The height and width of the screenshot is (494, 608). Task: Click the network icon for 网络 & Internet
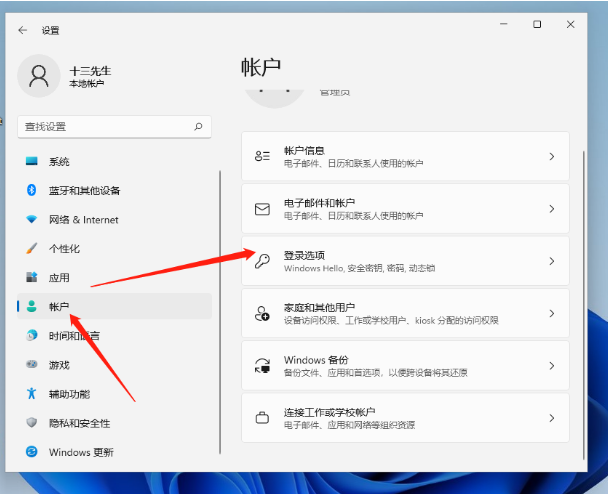point(31,219)
